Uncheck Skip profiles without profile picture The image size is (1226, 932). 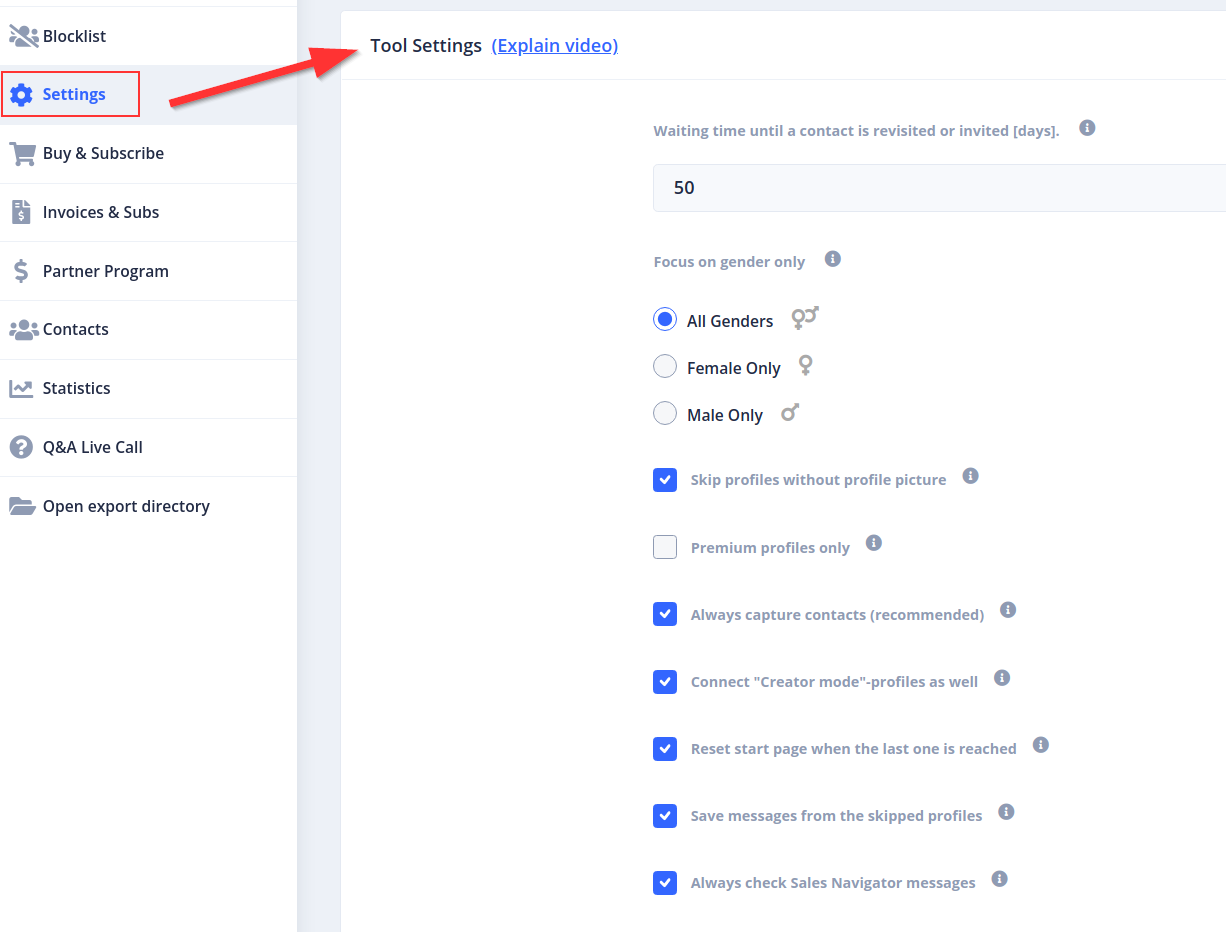click(665, 480)
